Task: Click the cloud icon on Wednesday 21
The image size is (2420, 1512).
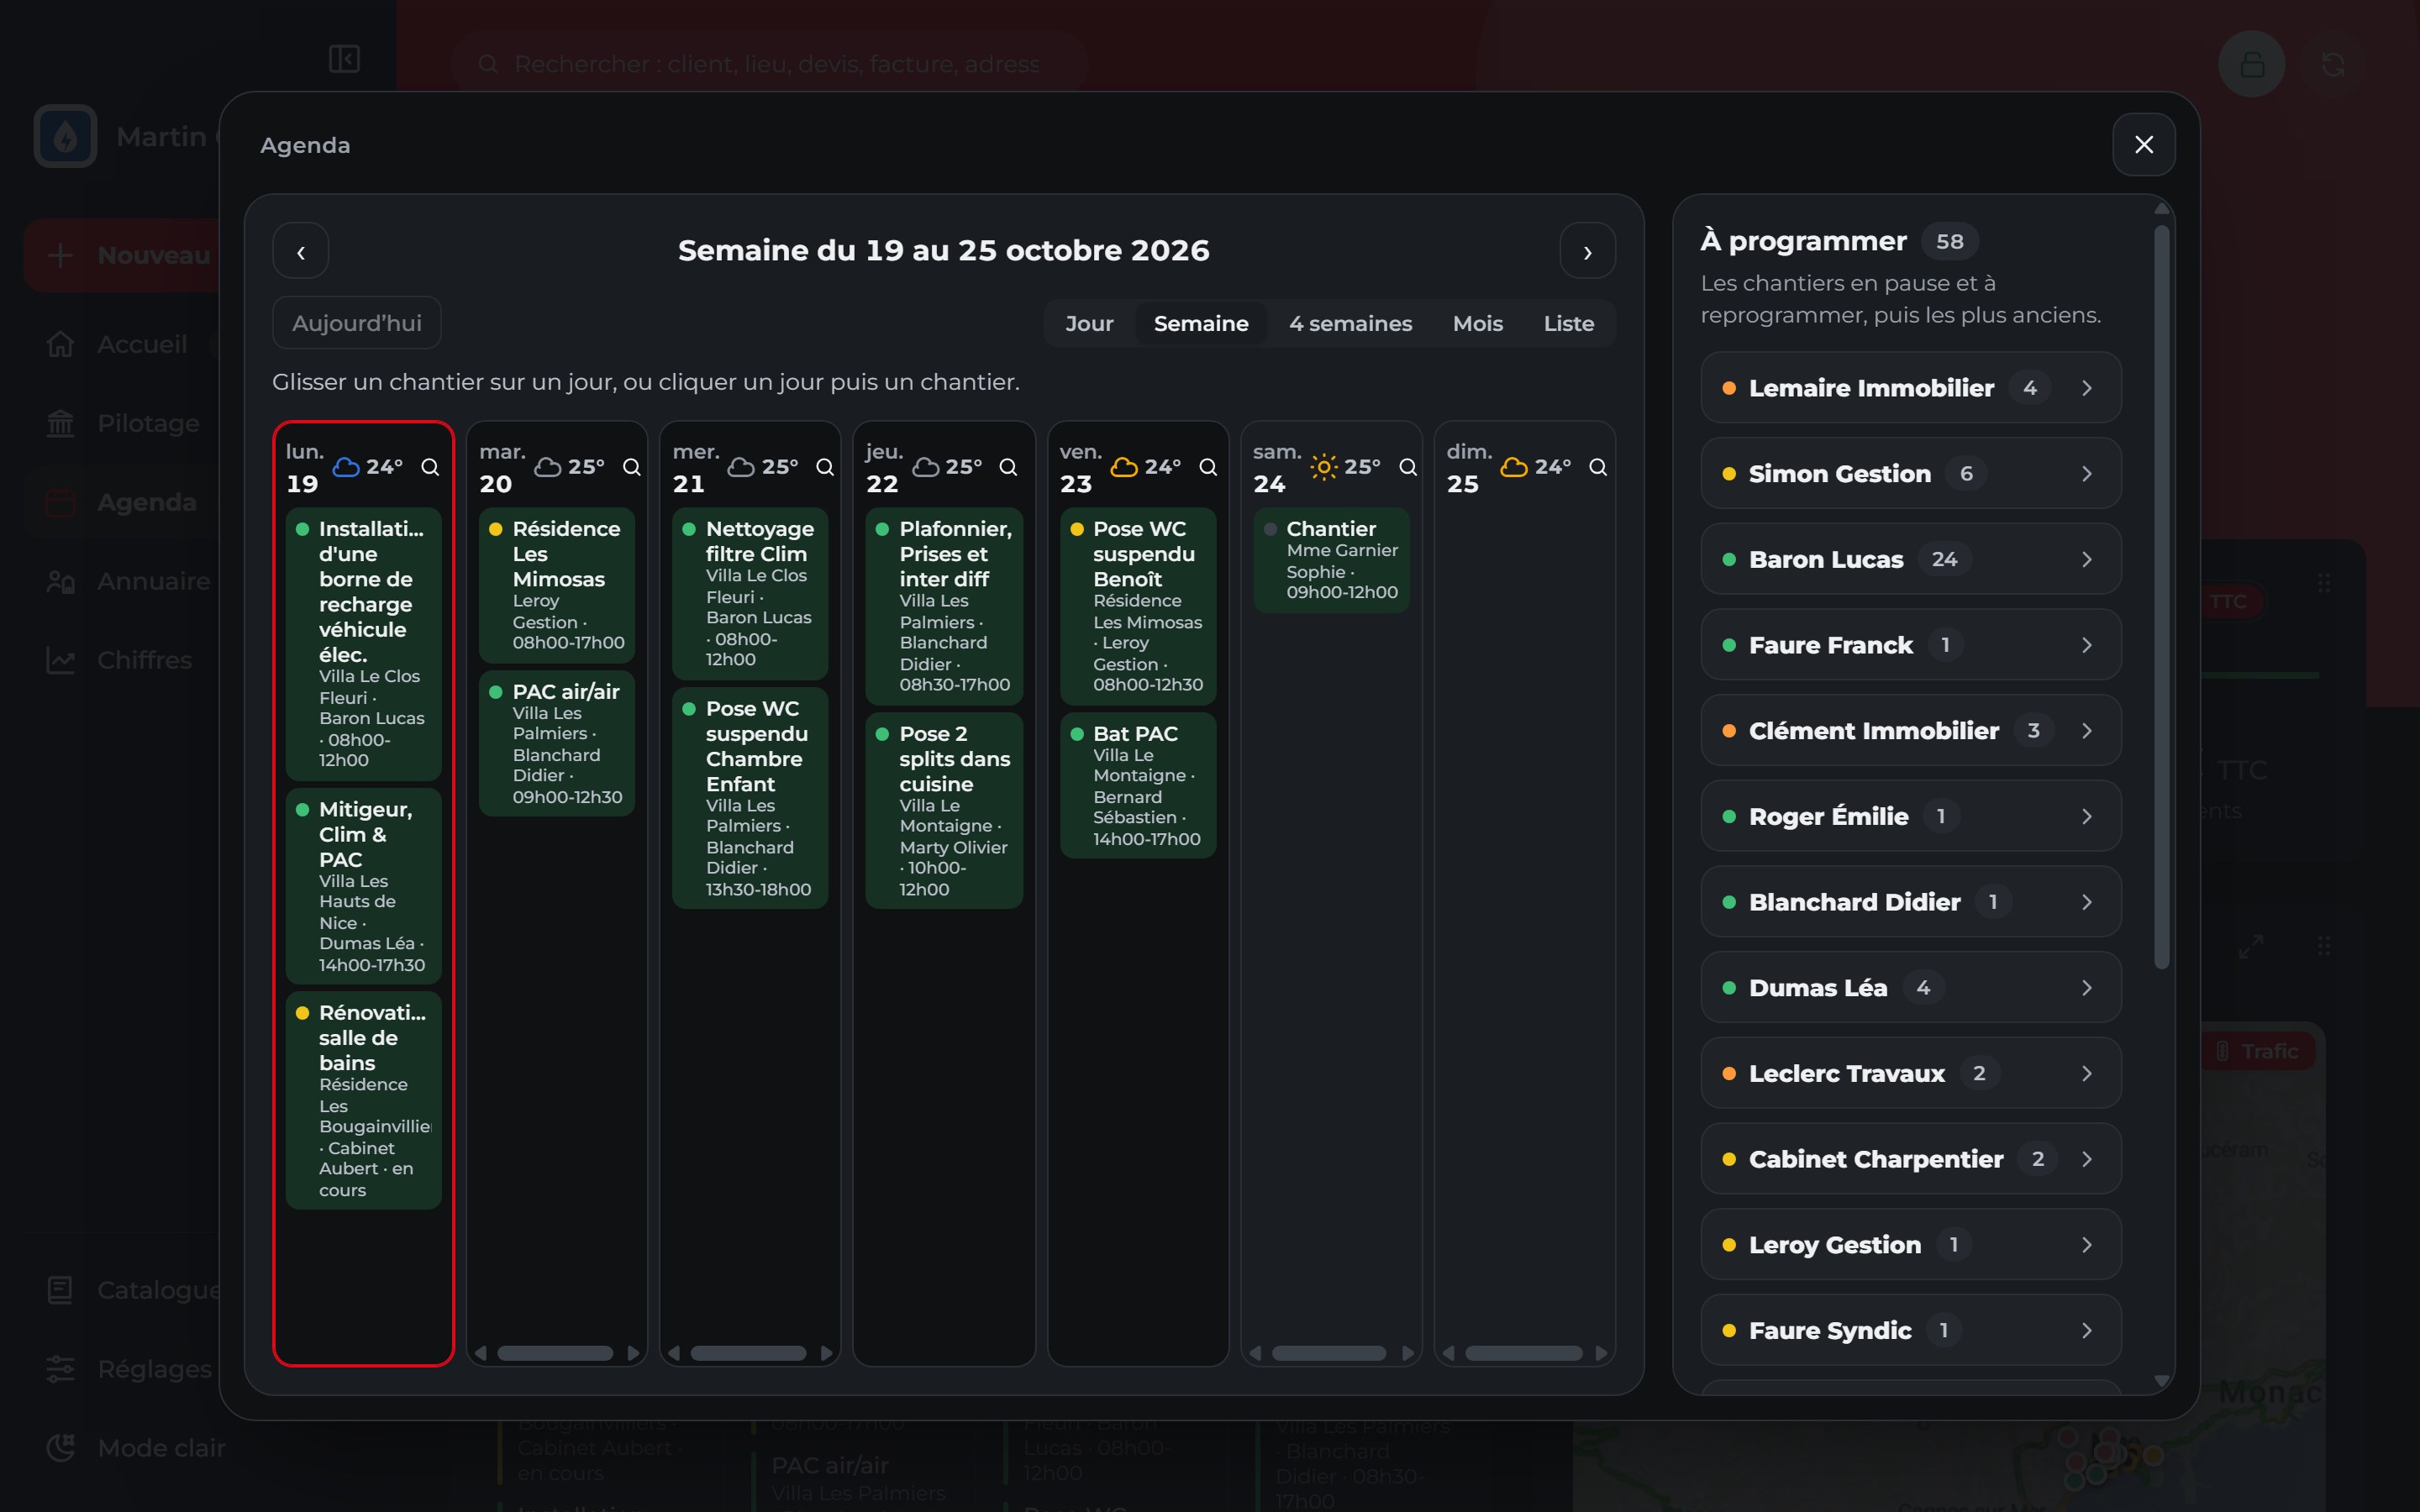Action: tap(741, 467)
